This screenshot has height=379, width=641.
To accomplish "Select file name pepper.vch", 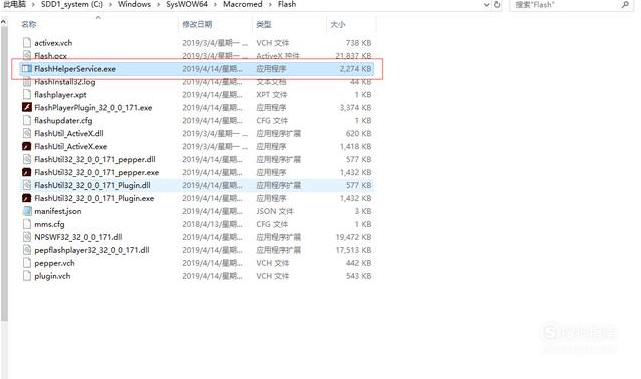I will (x=54, y=263).
